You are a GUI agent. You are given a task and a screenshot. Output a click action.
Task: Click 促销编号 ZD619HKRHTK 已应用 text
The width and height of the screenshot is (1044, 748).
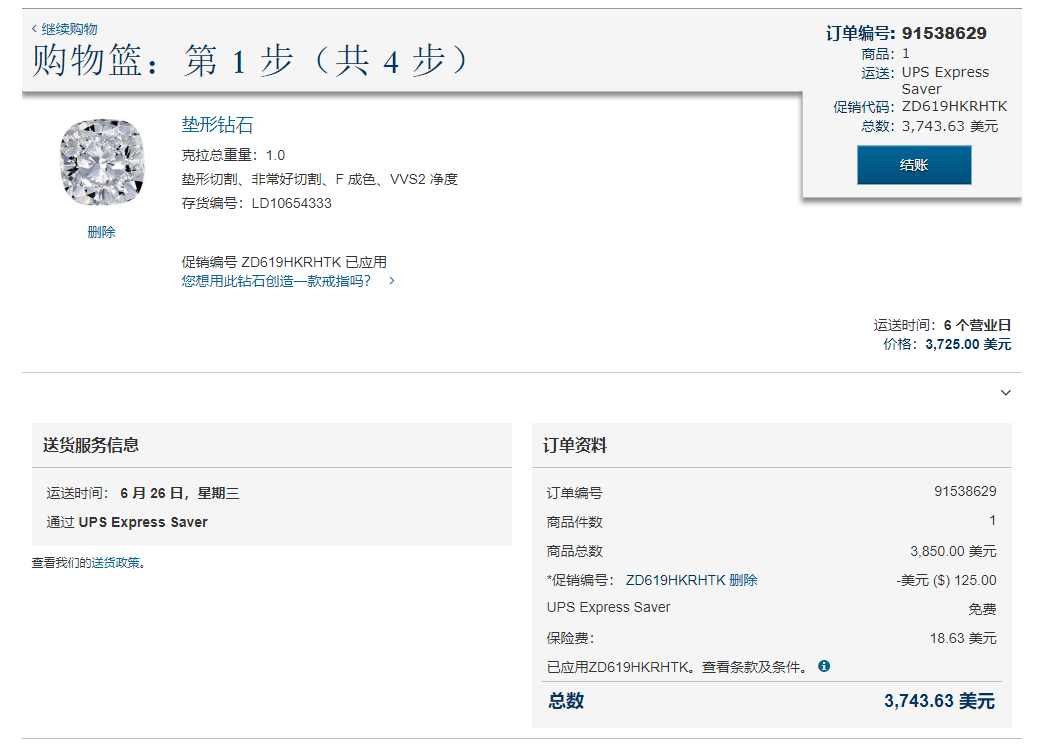click(284, 262)
